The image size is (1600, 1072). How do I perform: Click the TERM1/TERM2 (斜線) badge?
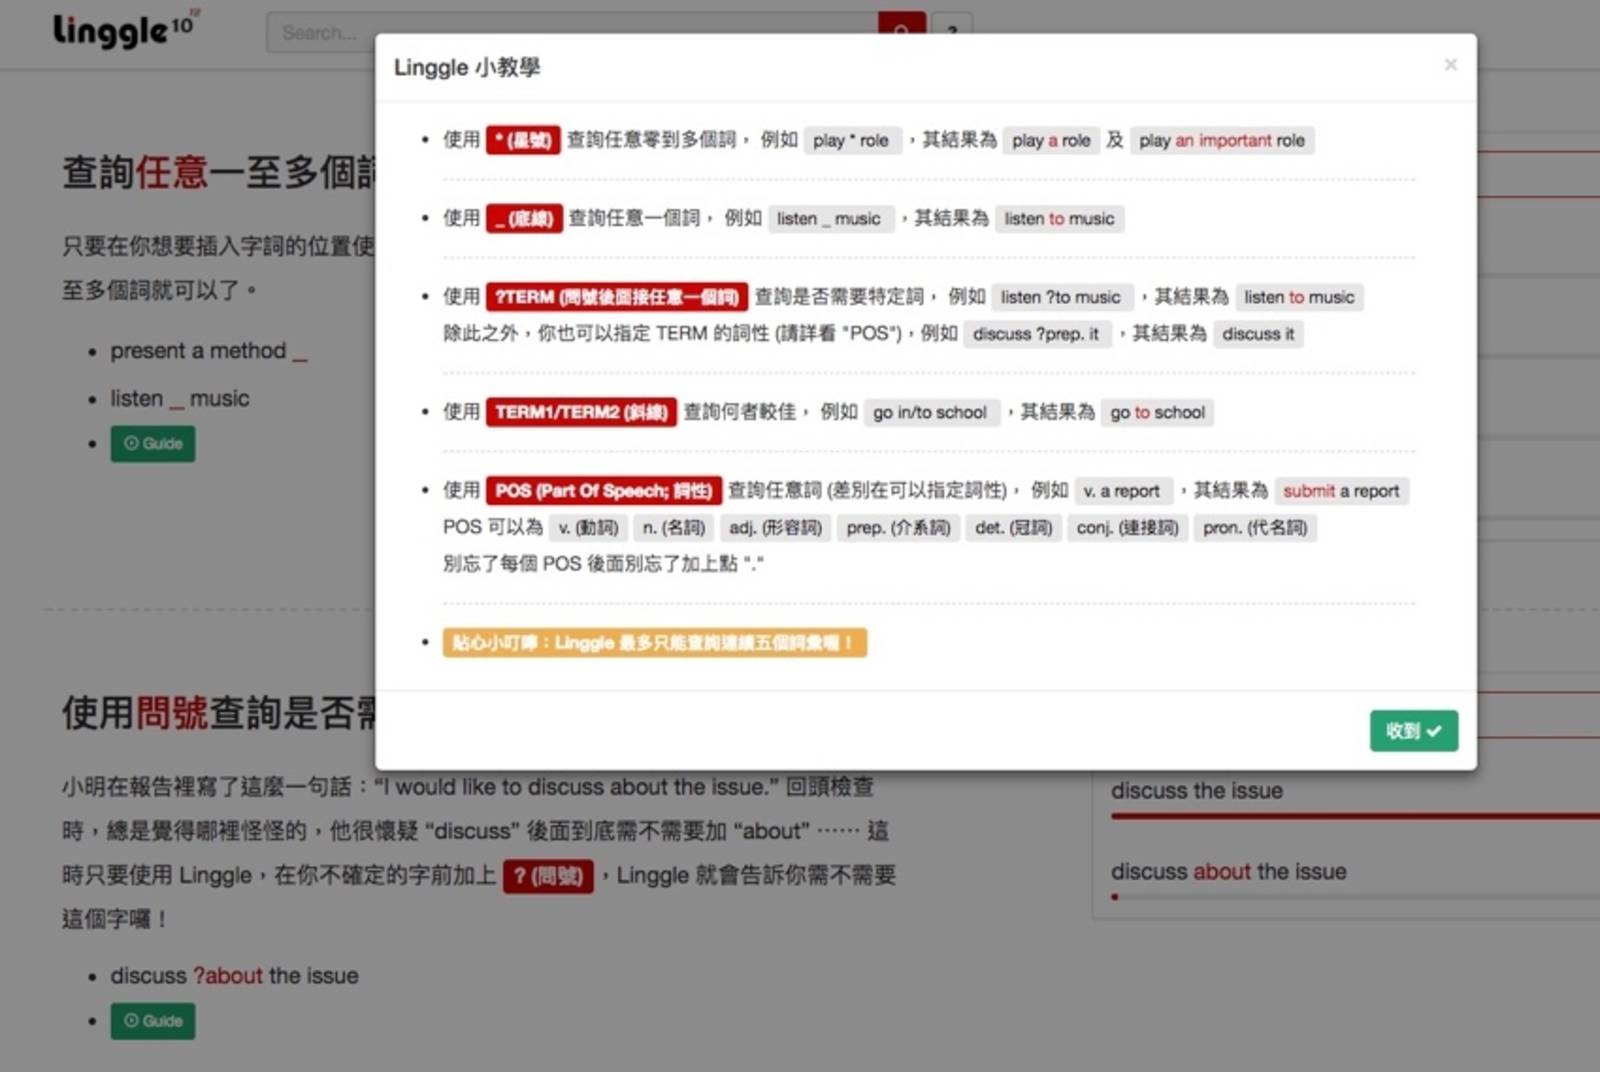click(x=580, y=411)
